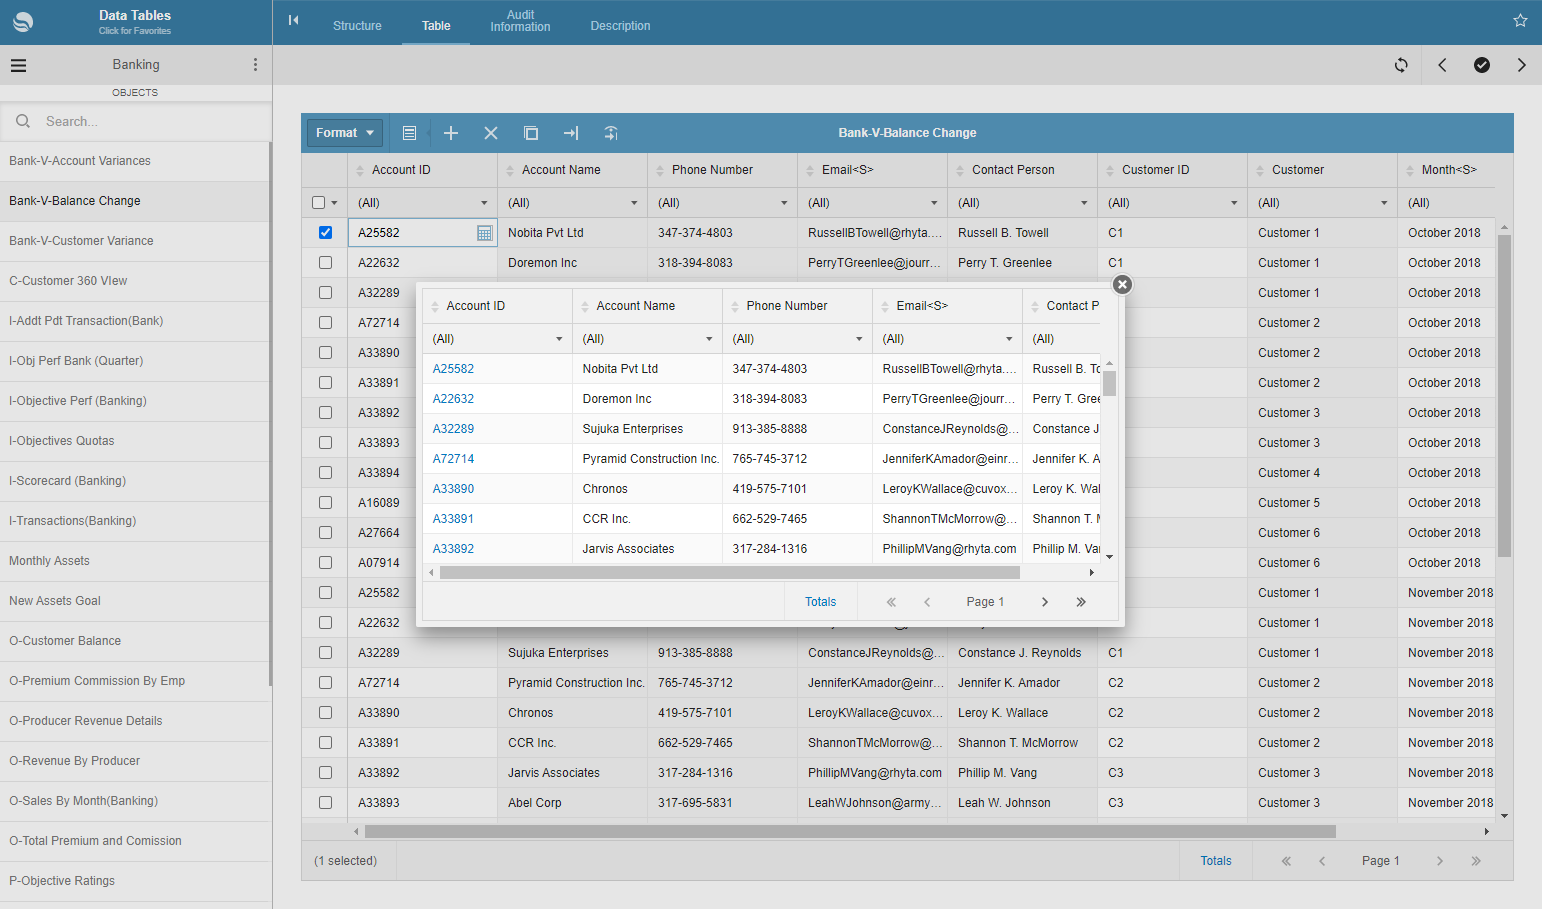The image size is (1542, 909).
Task: Click Totals in the popup footer
Action: click(820, 602)
